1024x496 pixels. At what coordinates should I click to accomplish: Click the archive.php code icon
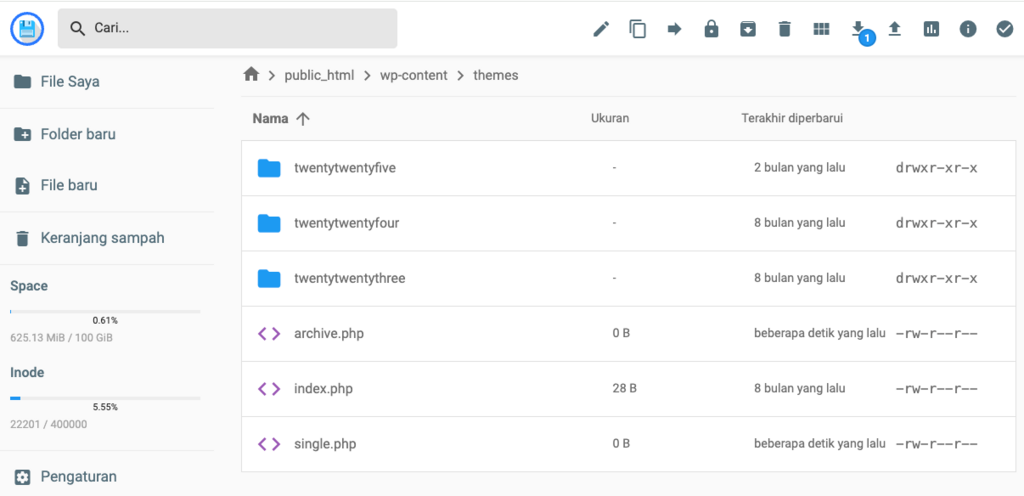pyautogui.click(x=269, y=333)
